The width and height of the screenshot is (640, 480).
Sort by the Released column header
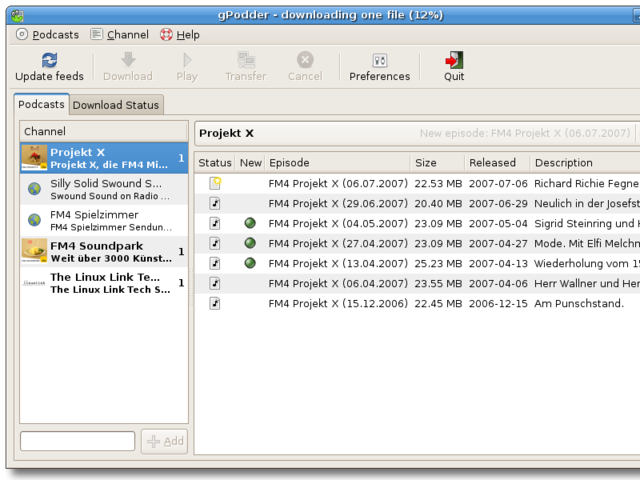[497, 163]
